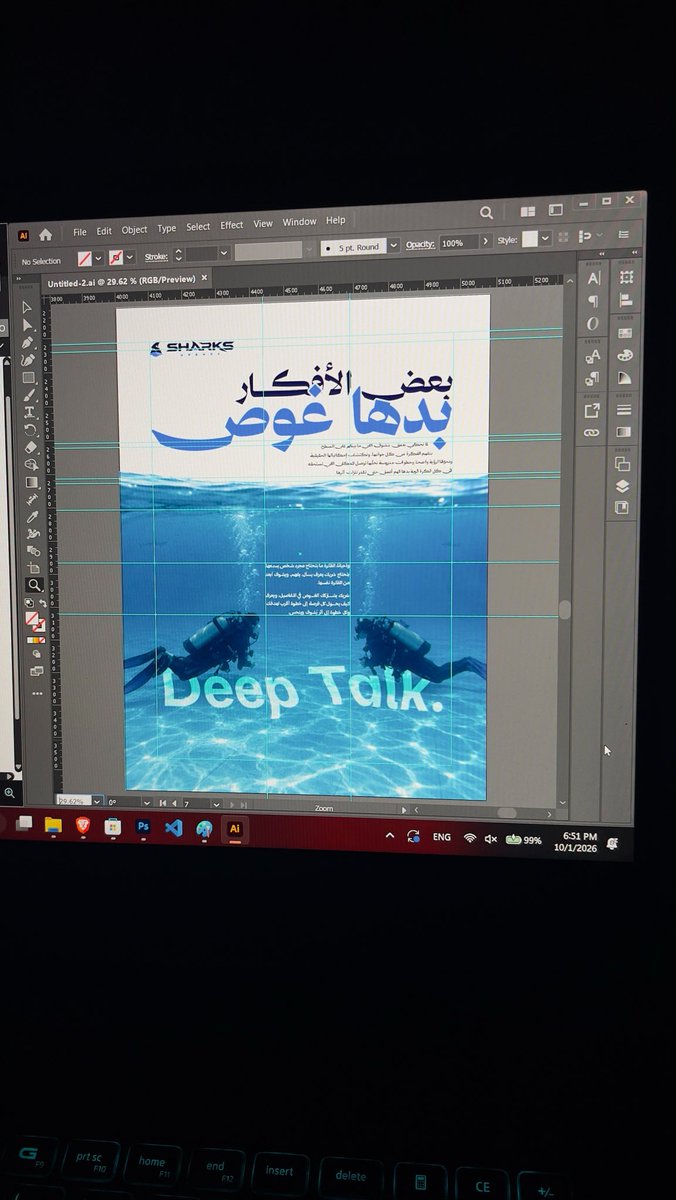This screenshot has width=676, height=1200.
Task: Open the View menu
Action: [263, 224]
